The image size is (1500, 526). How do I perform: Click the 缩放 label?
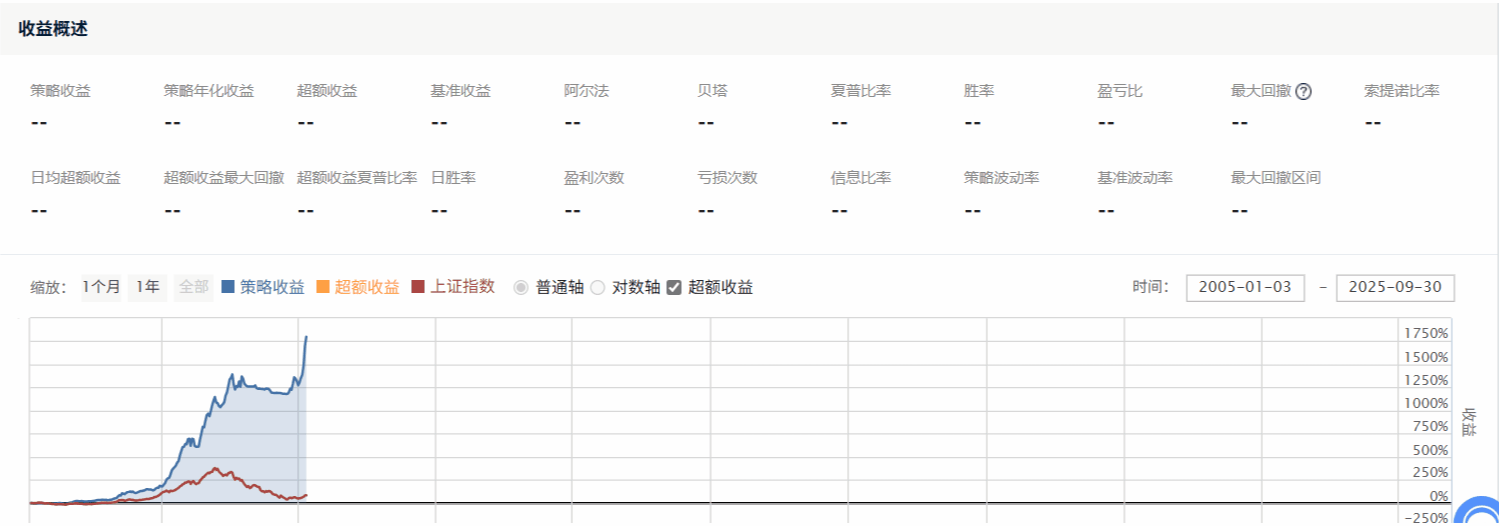pos(48,288)
